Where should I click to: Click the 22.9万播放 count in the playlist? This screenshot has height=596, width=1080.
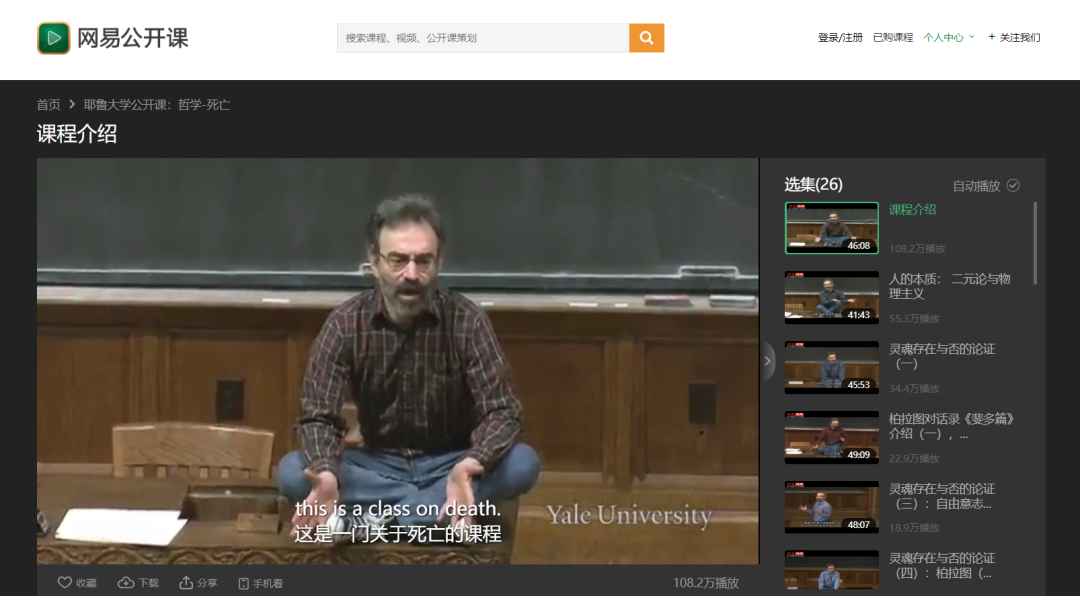(x=914, y=458)
